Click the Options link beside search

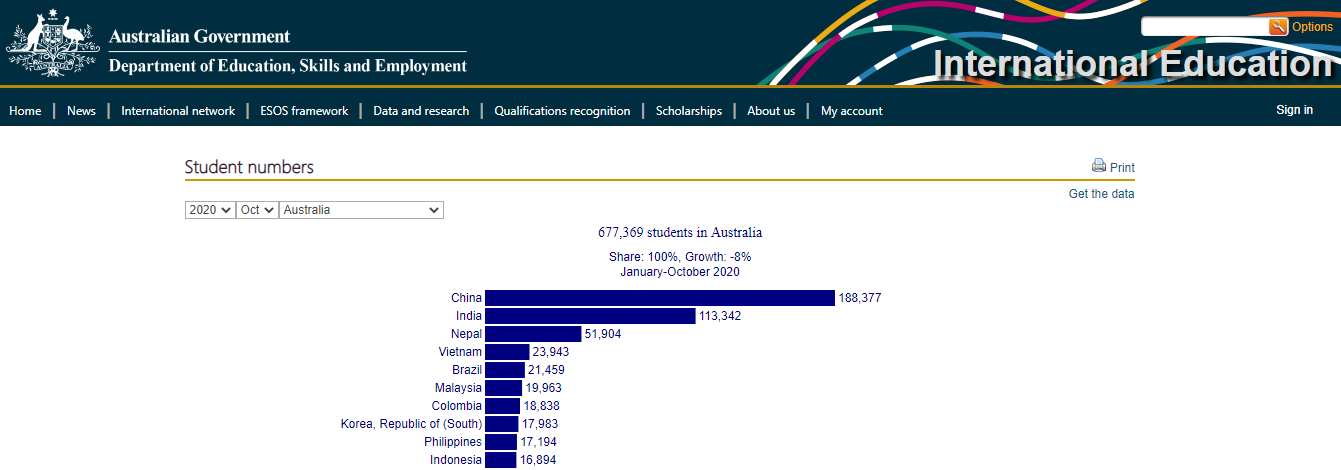[1312, 27]
